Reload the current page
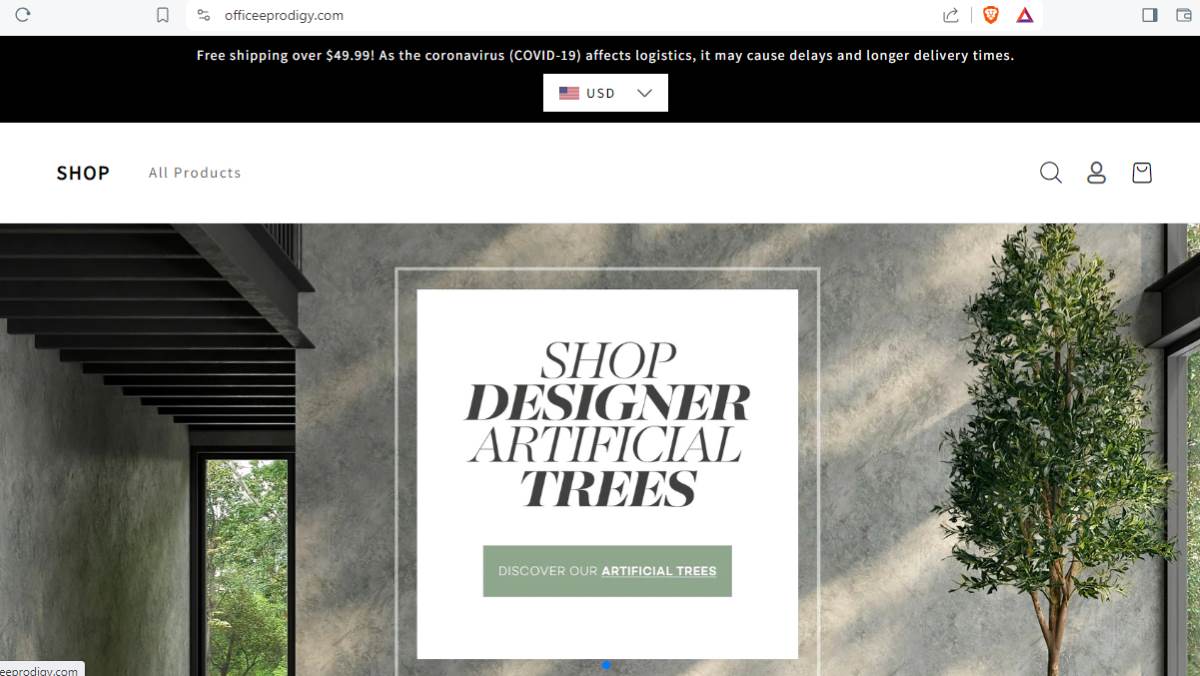Viewport: 1200px width, 676px height. click(23, 15)
